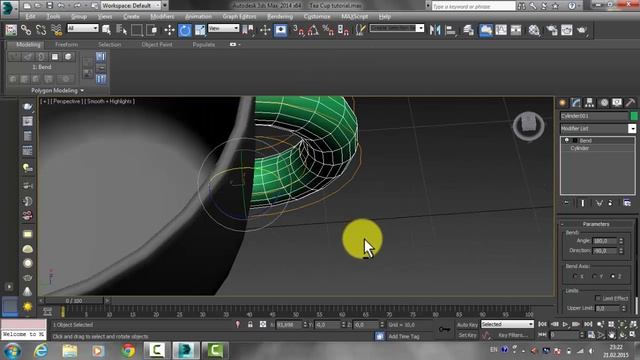Toggle the 3D Snaps icon
This screenshot has height=360, width=640.
coord(298,30)
